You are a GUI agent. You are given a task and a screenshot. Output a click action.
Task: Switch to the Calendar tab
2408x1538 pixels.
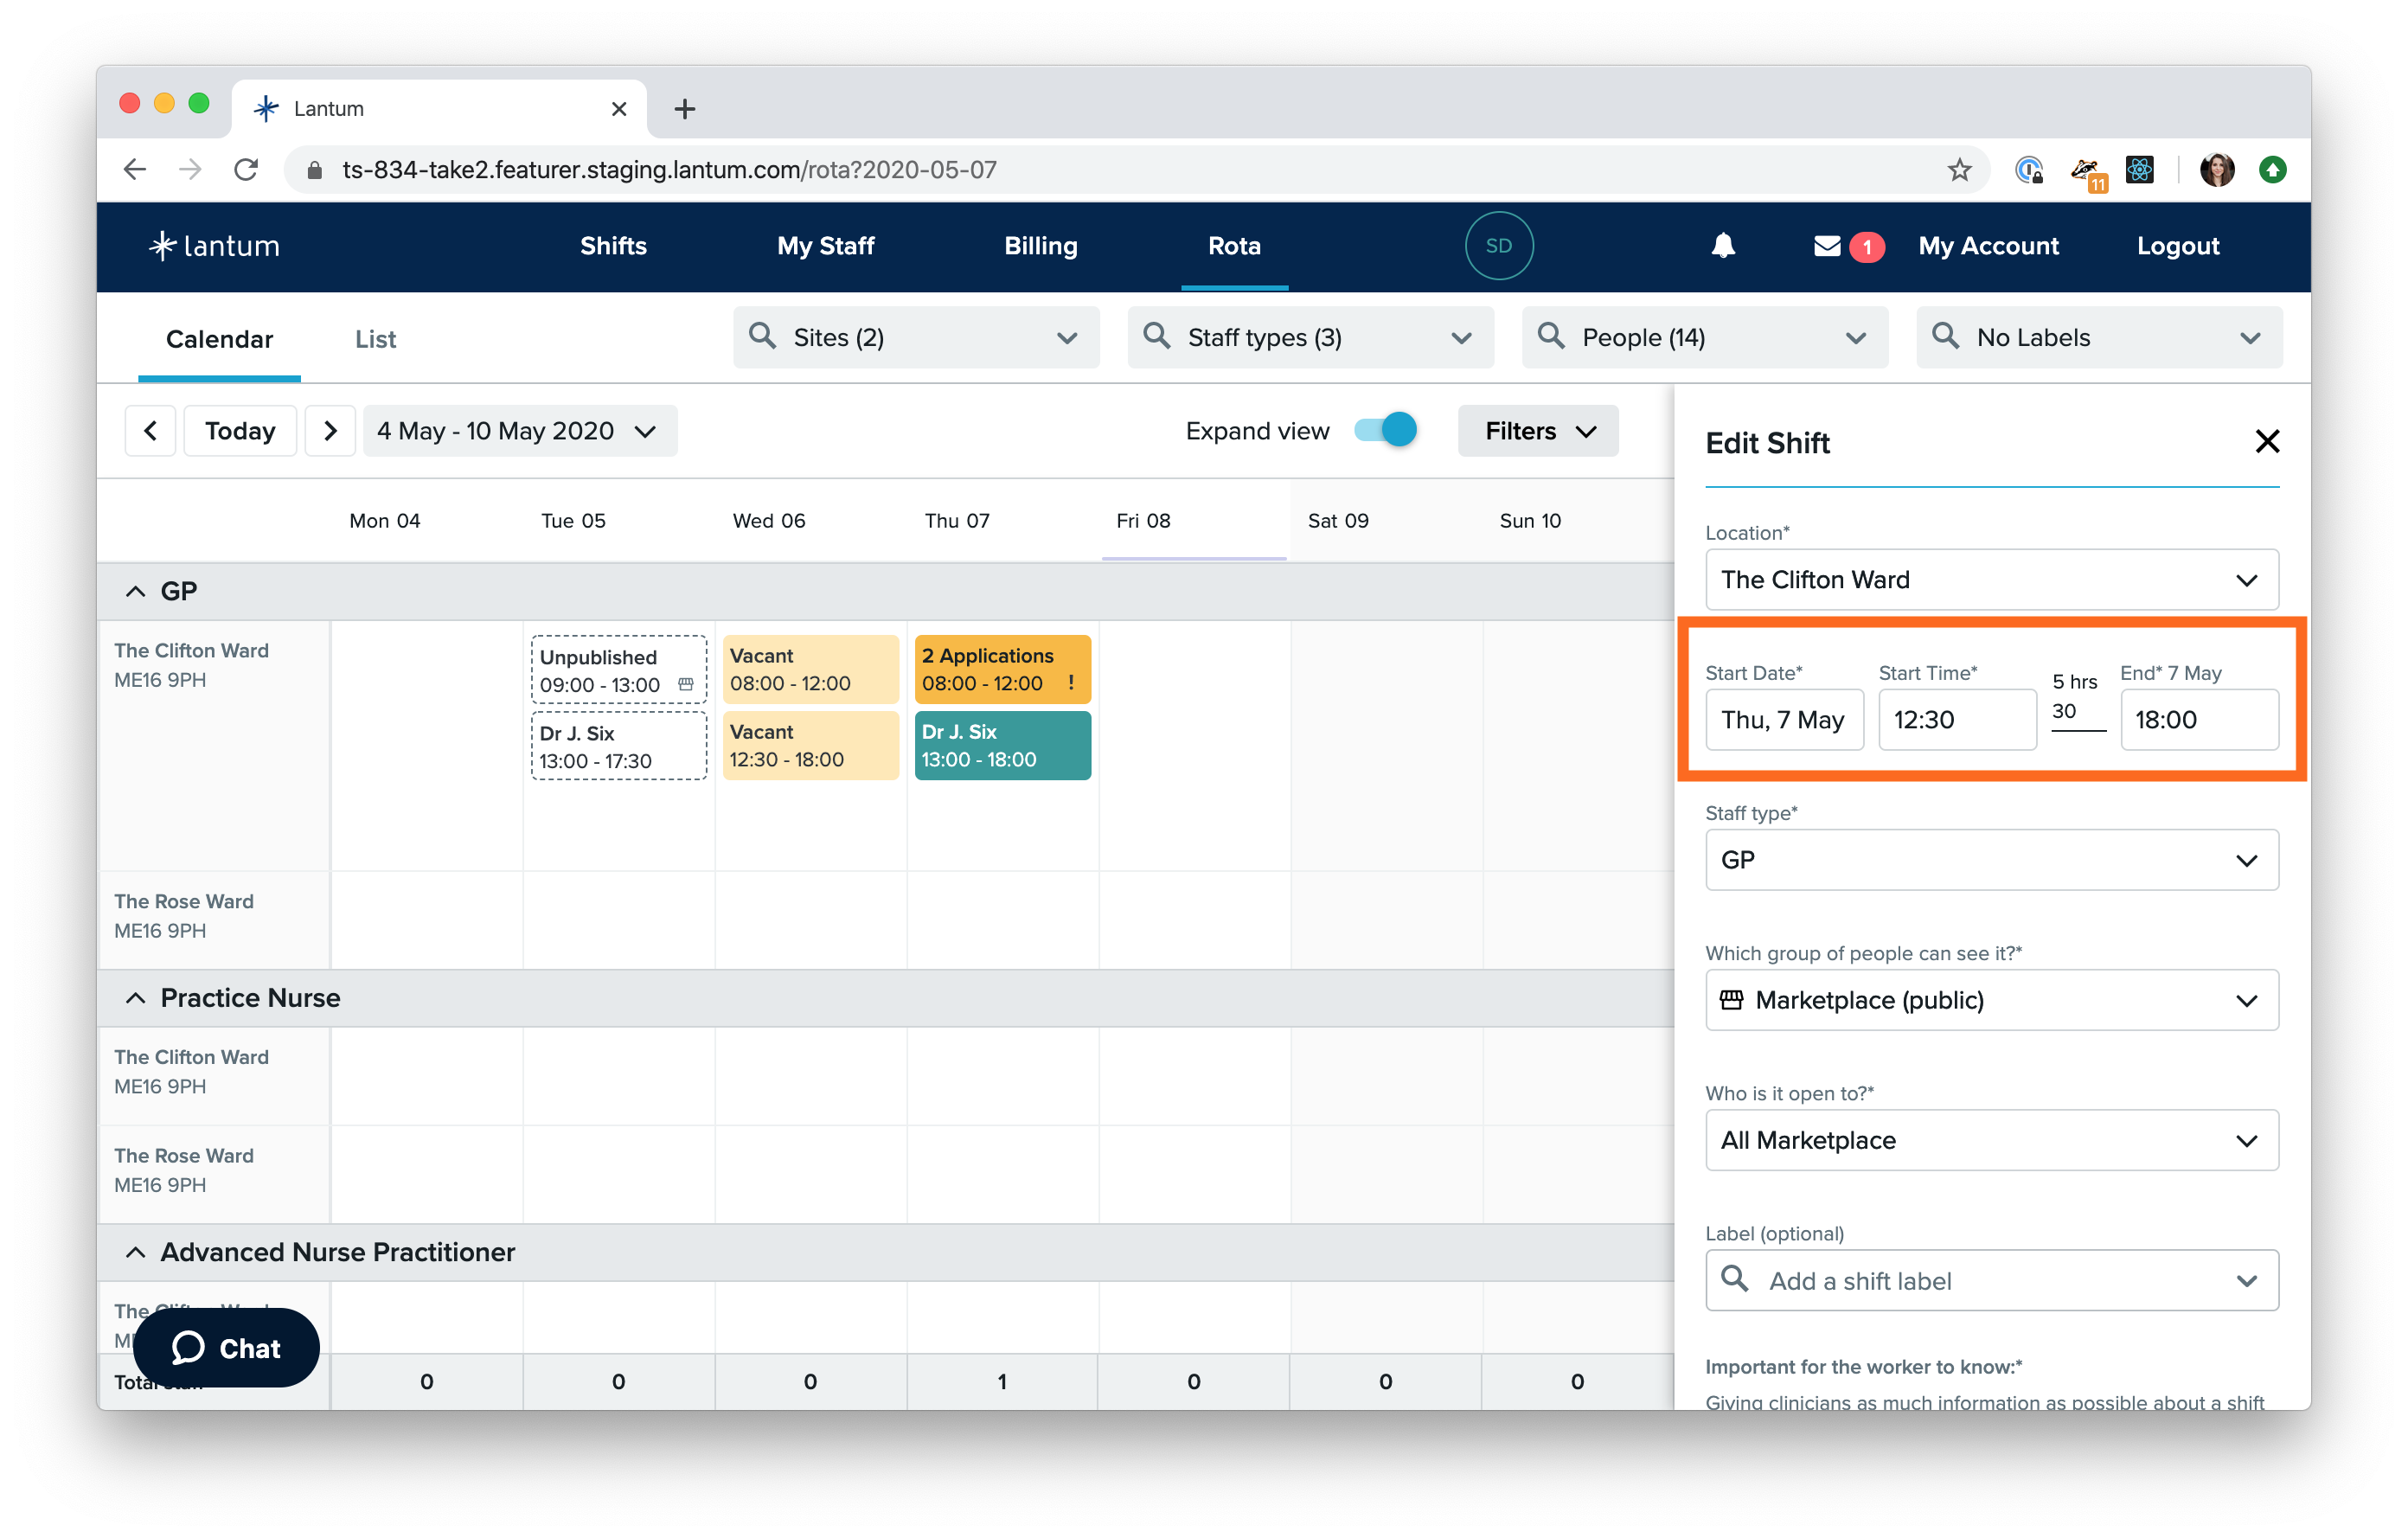(x=219, y=339)
